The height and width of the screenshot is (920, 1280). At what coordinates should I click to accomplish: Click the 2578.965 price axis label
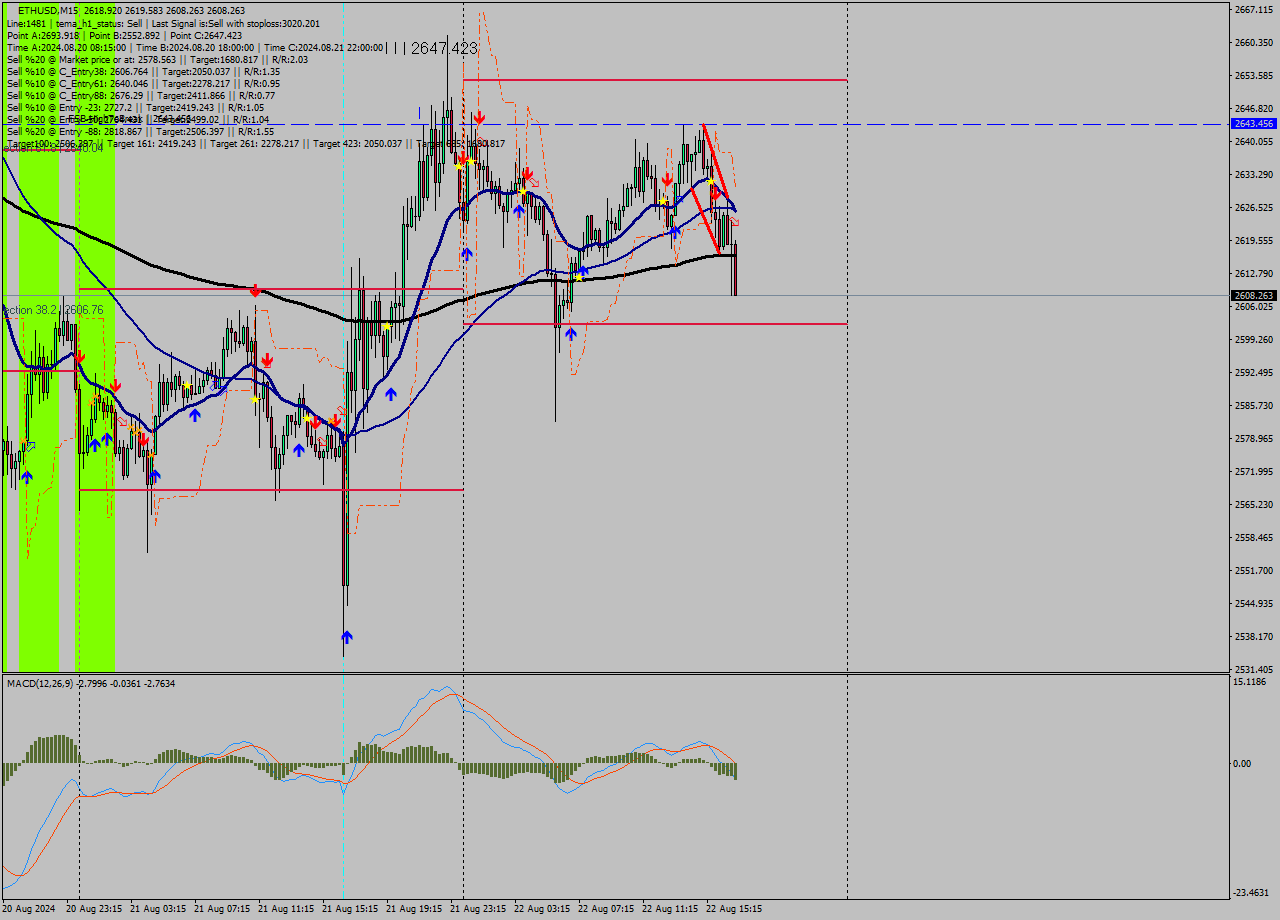click(x=1254, y=439)
